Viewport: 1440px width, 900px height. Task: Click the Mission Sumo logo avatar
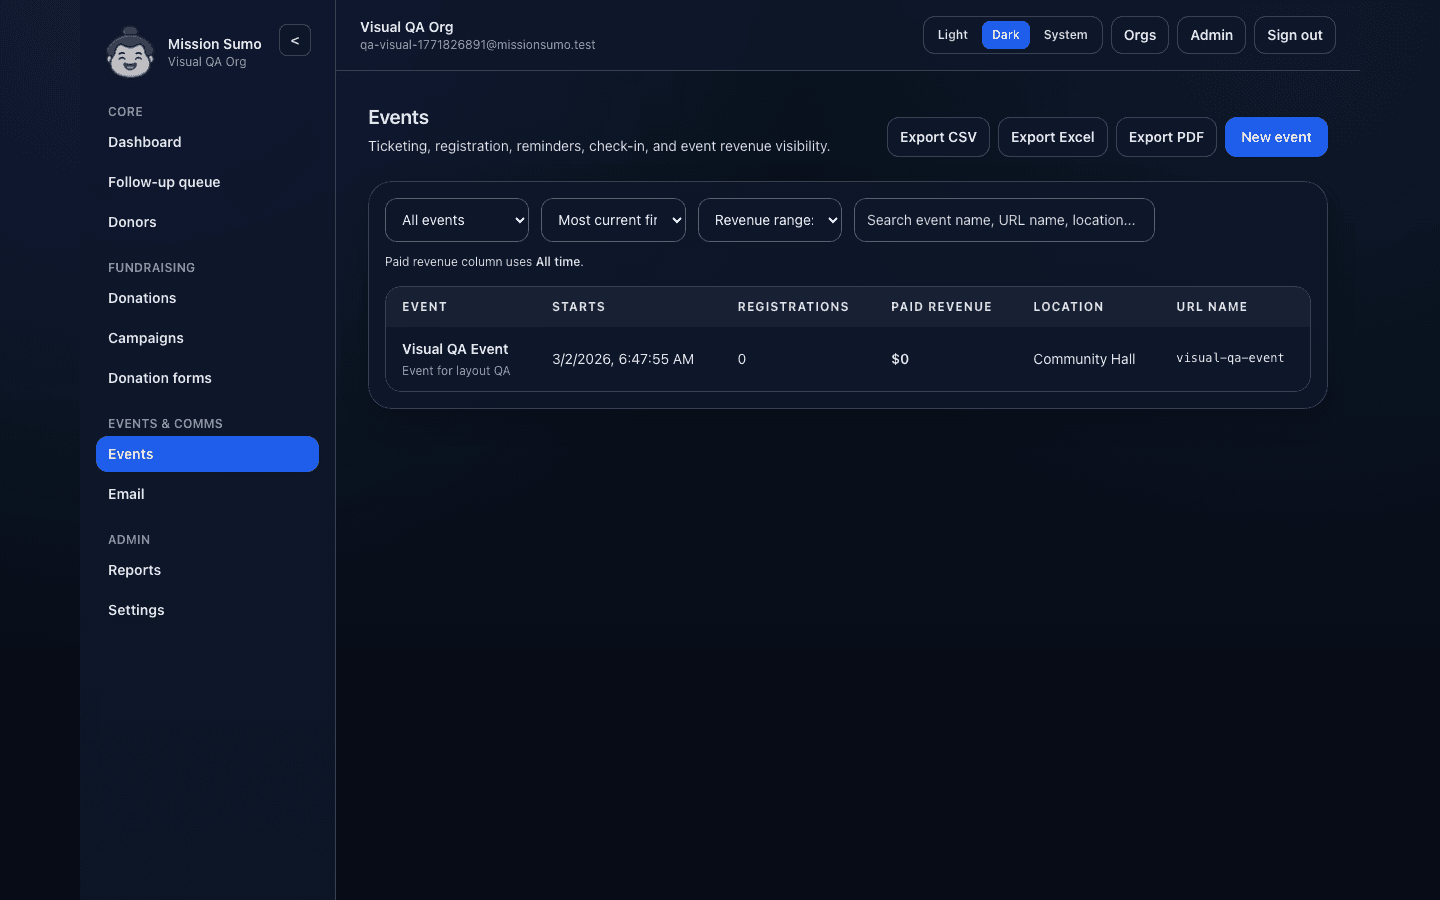(130, 52)
